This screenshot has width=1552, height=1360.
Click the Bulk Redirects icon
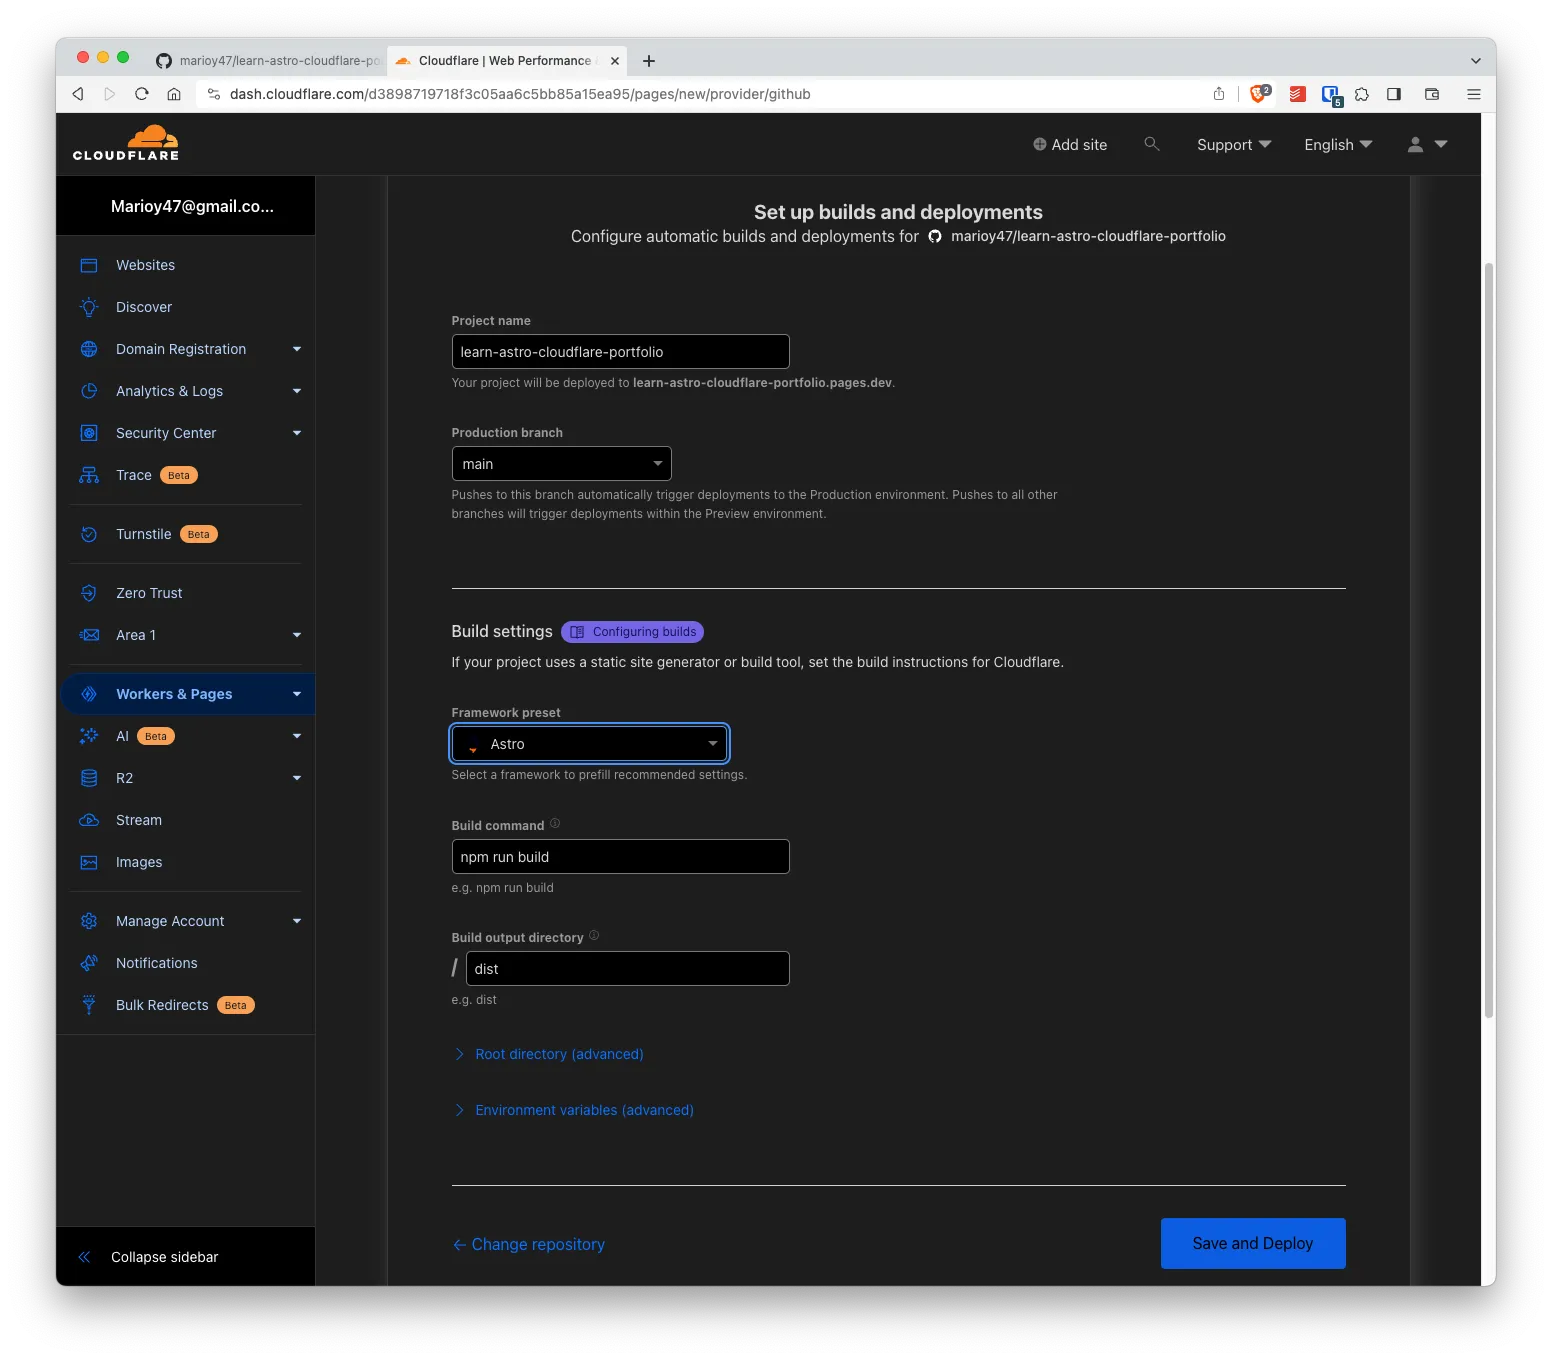tap(89, 1005)
